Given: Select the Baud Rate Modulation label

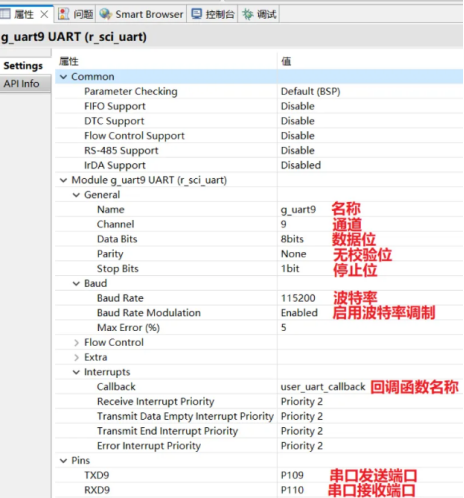Looking at the screenshot, I should click(149, 313).
